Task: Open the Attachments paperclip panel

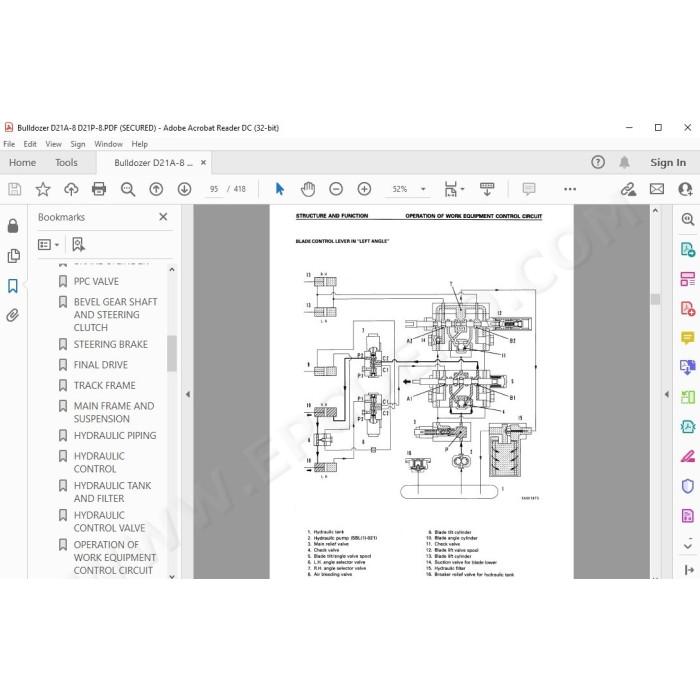Action: (x=13, y=315)
